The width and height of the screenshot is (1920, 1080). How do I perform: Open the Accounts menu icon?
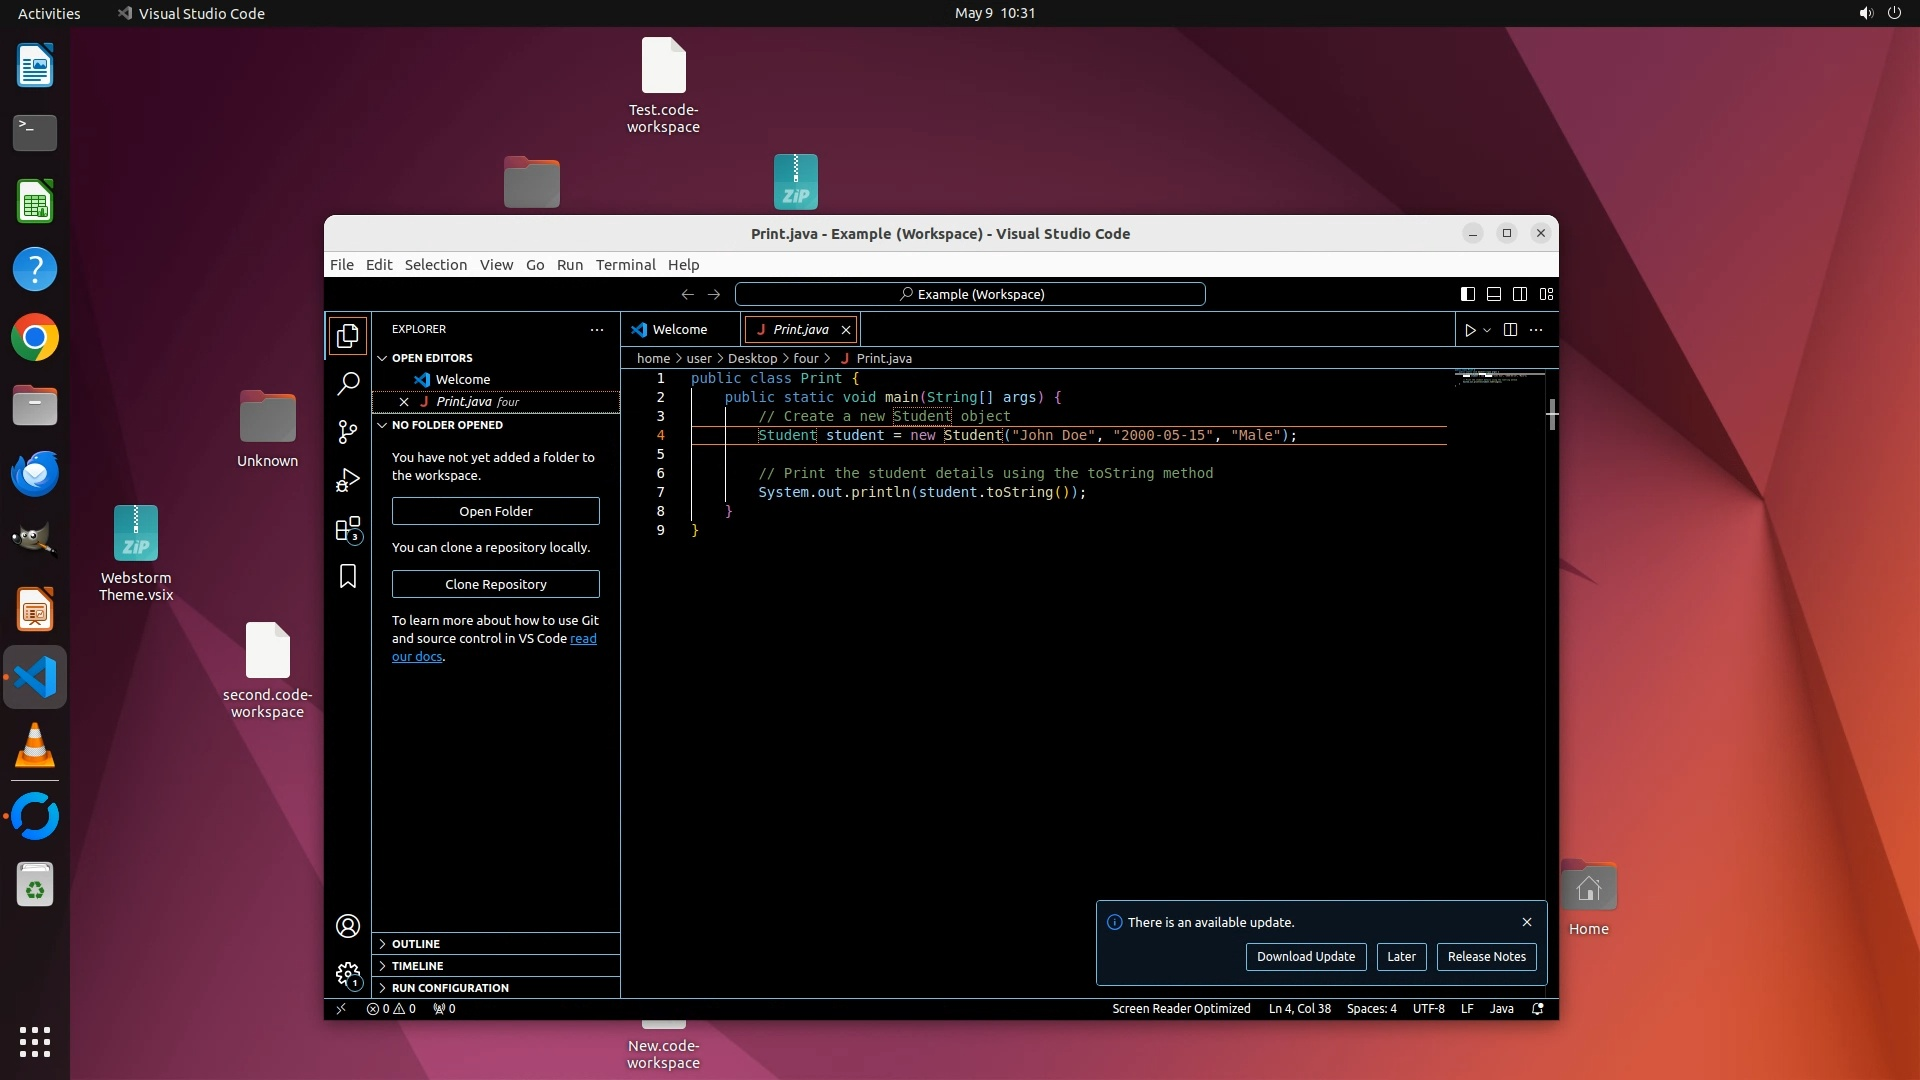coord(348,926)
